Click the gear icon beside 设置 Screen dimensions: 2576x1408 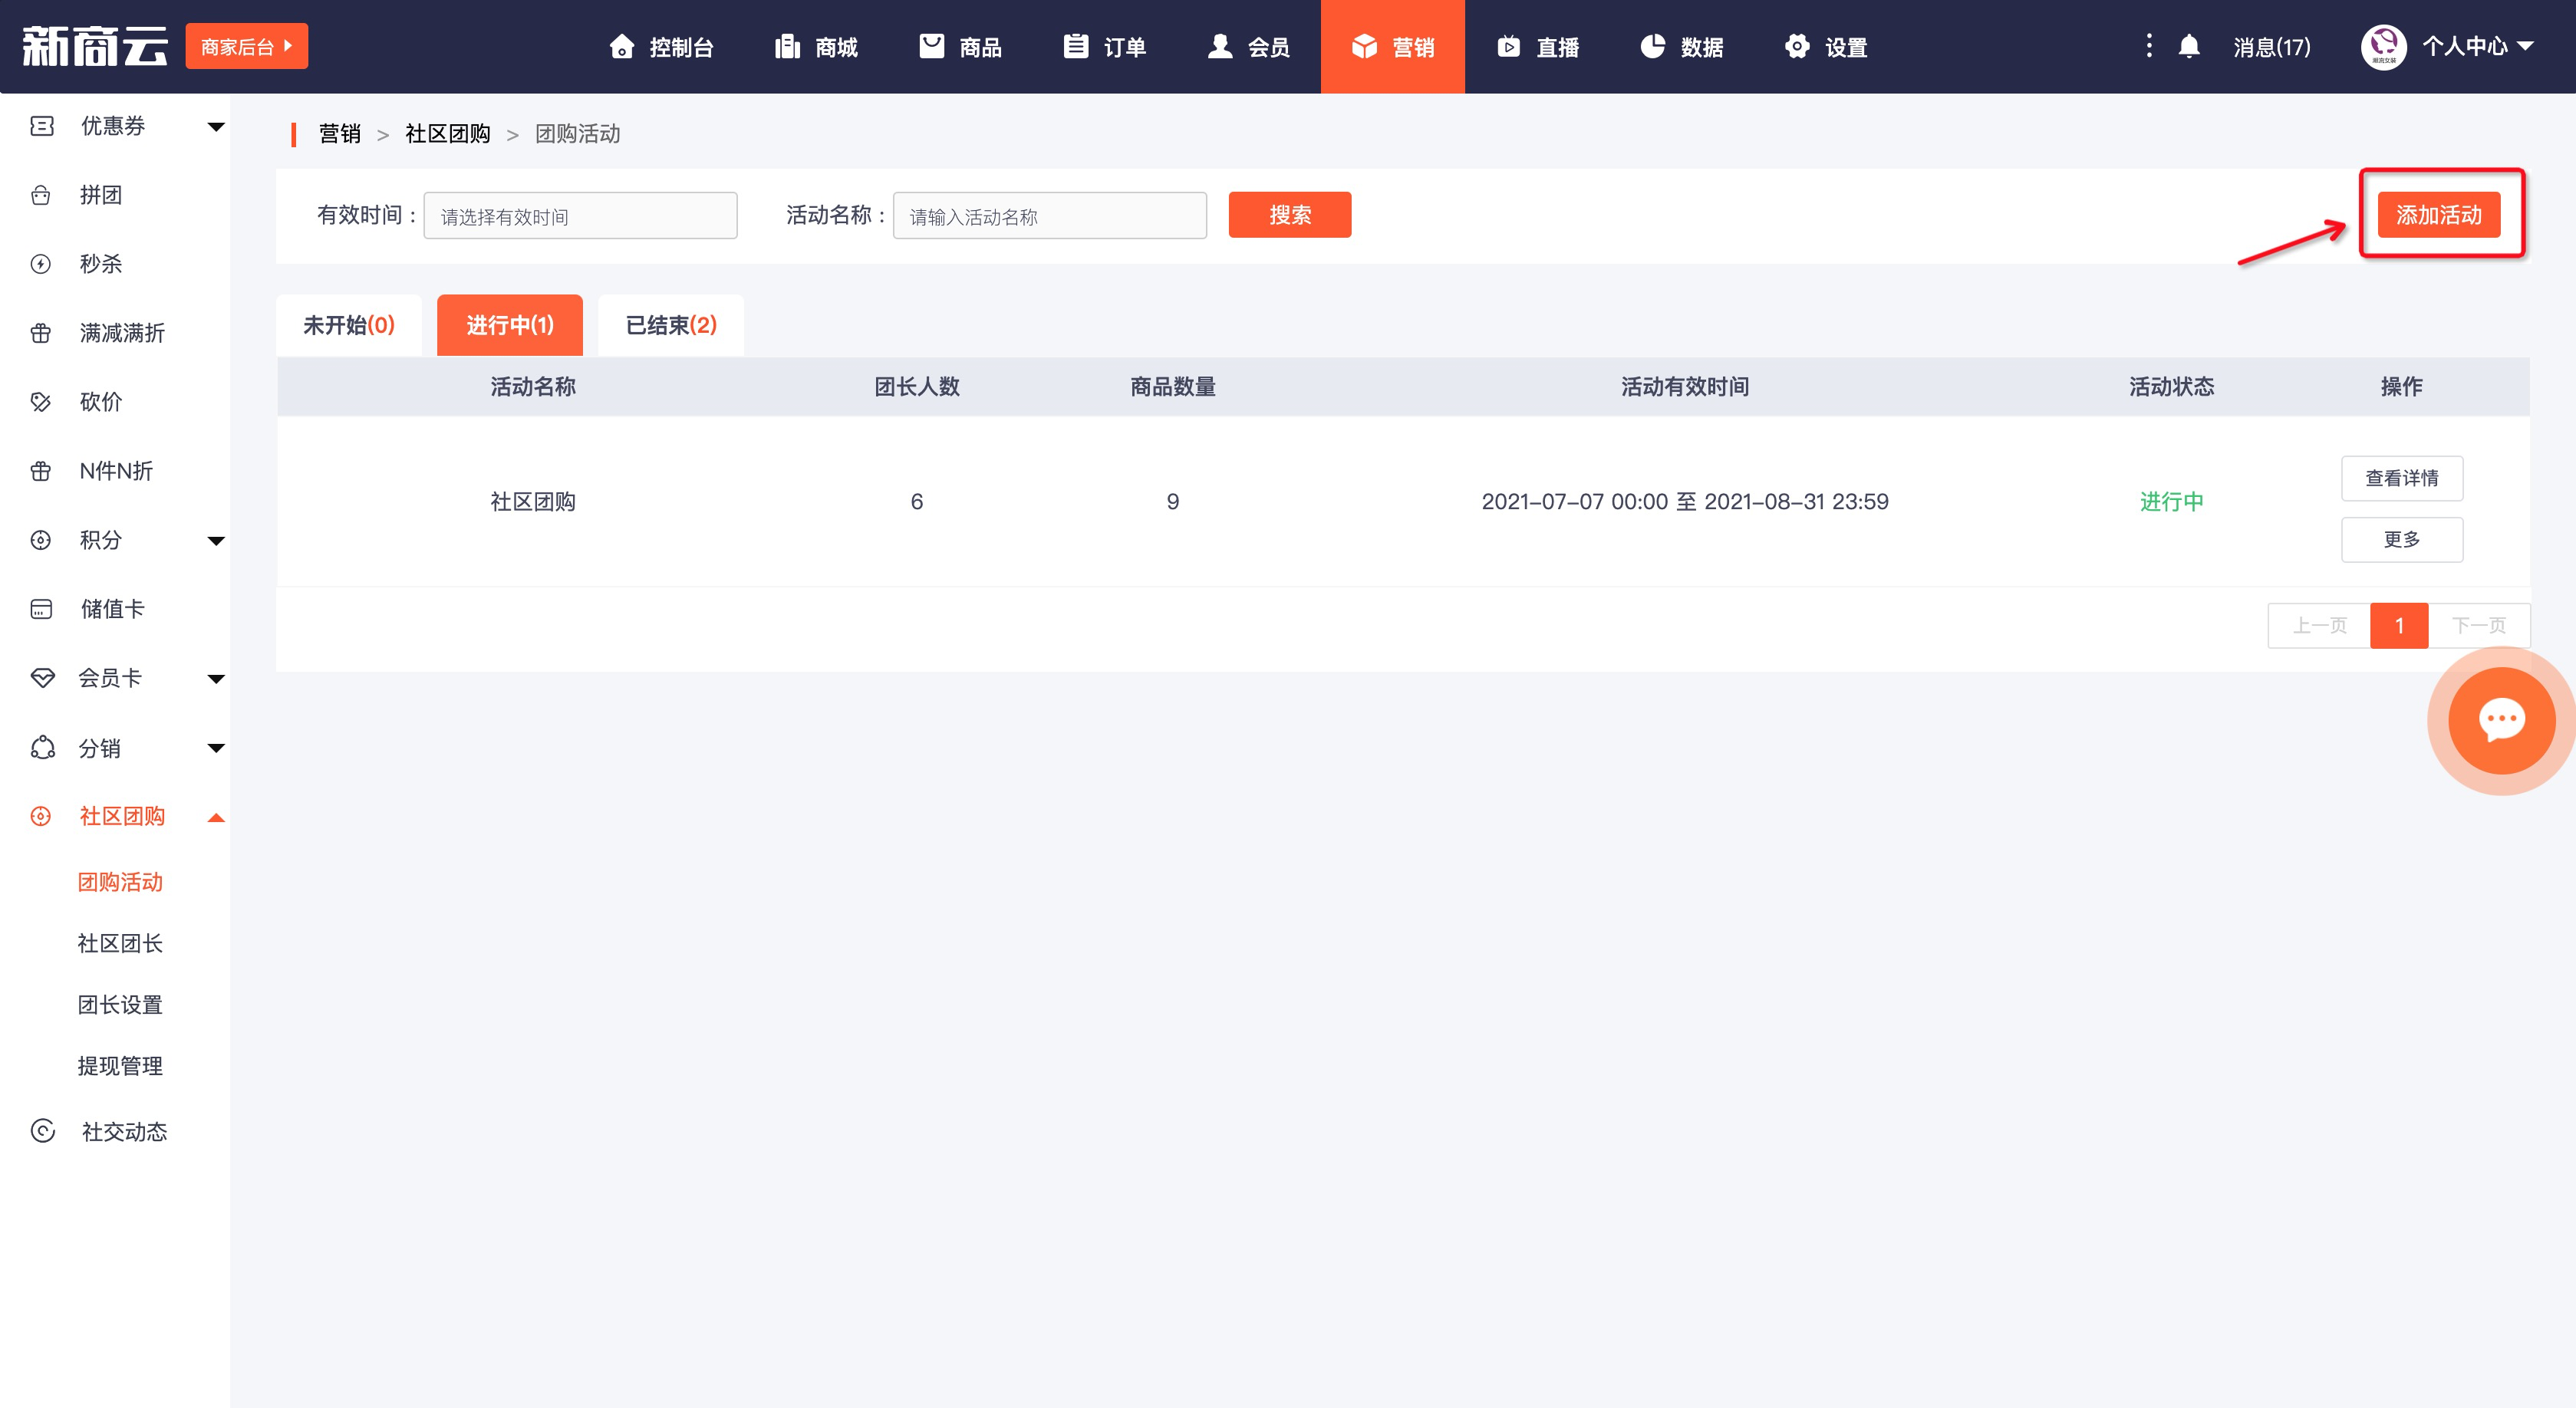coord(1797,46)
